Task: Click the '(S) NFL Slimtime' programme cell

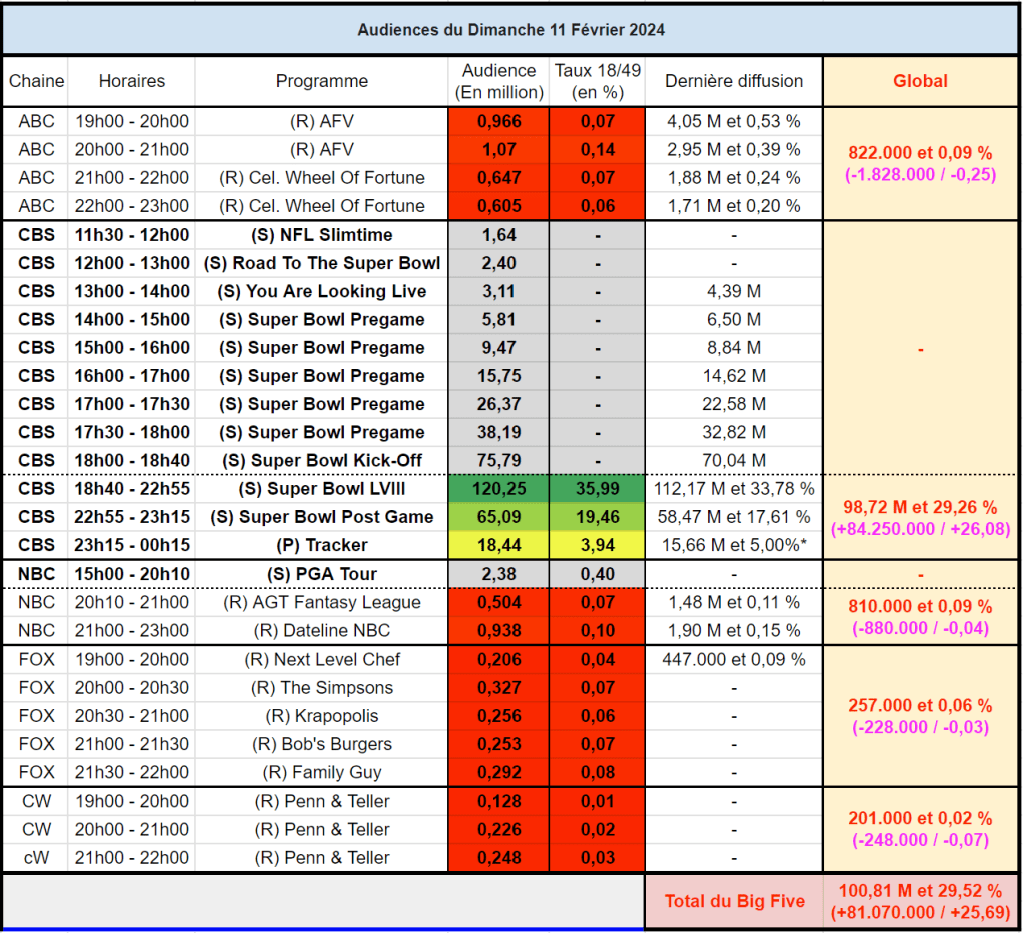Action: [x=322, y=235]
